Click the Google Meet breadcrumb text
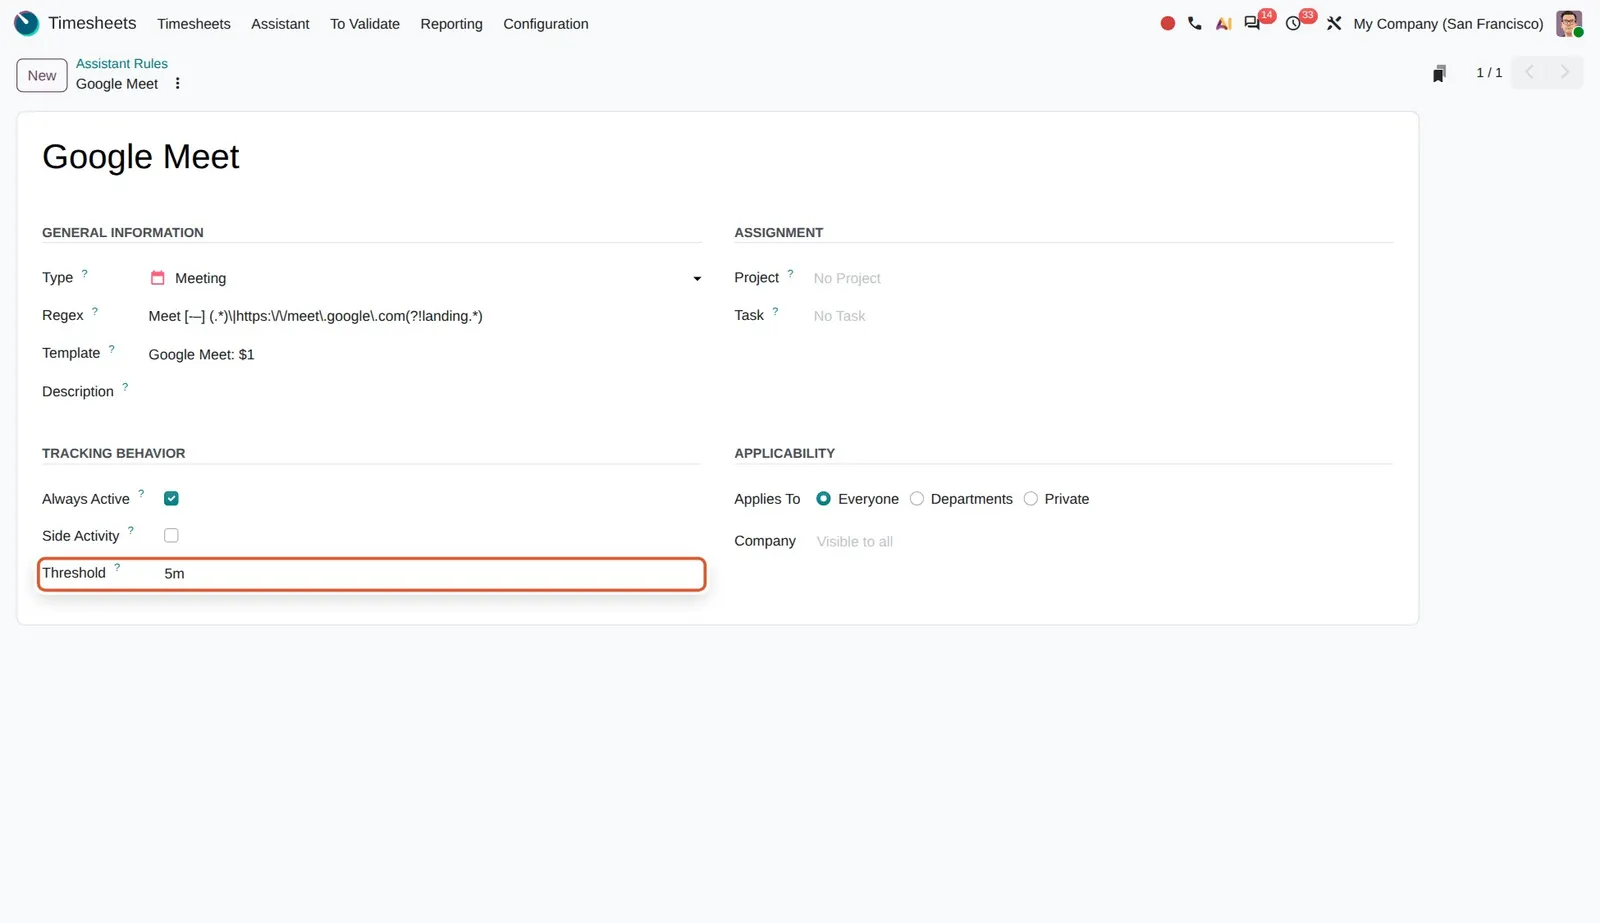 pos(117,84)
